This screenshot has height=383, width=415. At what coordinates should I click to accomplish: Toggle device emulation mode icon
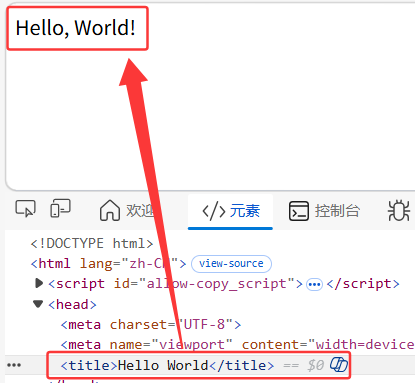60,208
